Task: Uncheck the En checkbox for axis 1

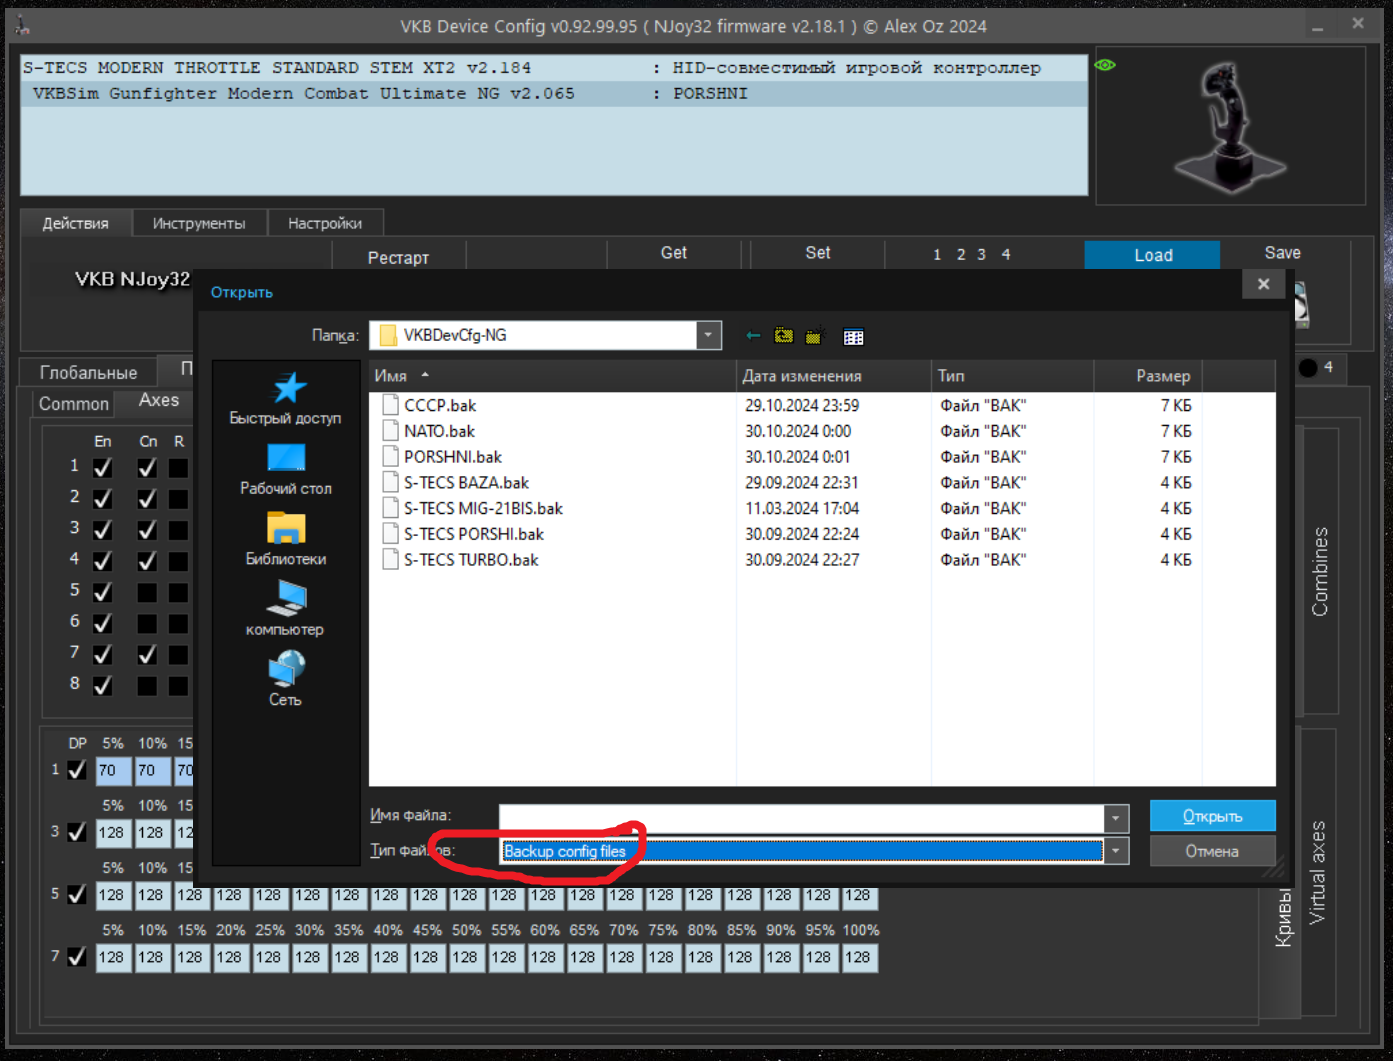Action: pos(102,467)
